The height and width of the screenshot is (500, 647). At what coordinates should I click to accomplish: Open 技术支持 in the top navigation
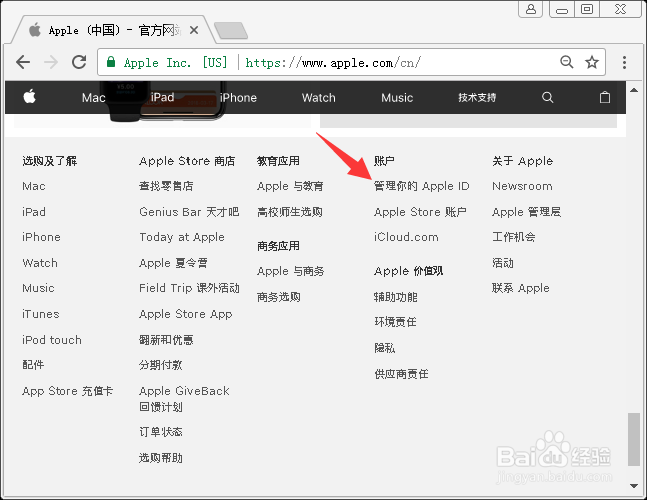[x=477, y=98]
